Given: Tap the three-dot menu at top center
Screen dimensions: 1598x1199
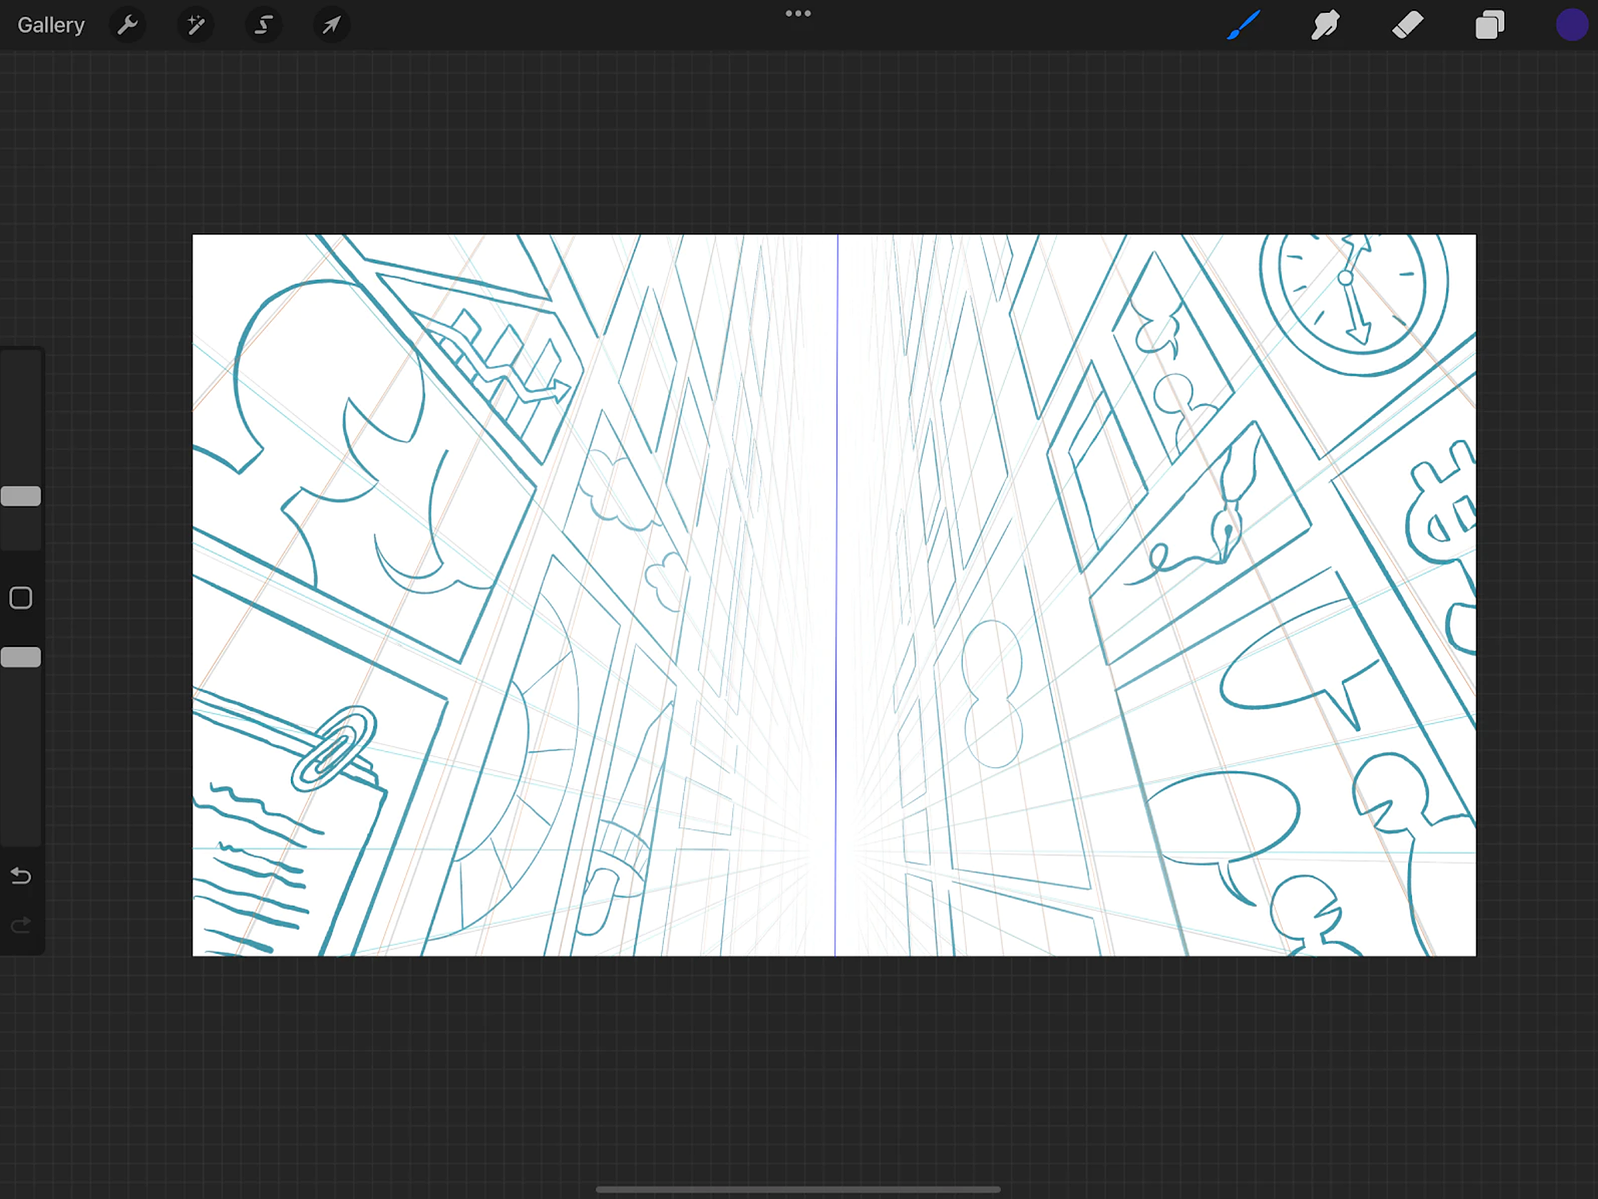Looking at the screenshot, I should tap(798, 14).
